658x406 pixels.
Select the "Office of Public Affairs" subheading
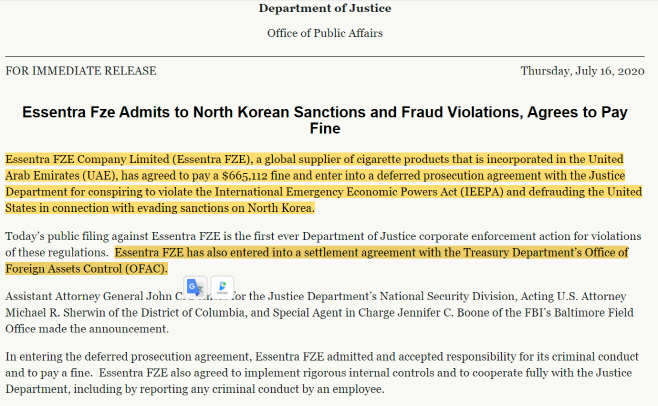pyautogui.click(x=325, y=33)
